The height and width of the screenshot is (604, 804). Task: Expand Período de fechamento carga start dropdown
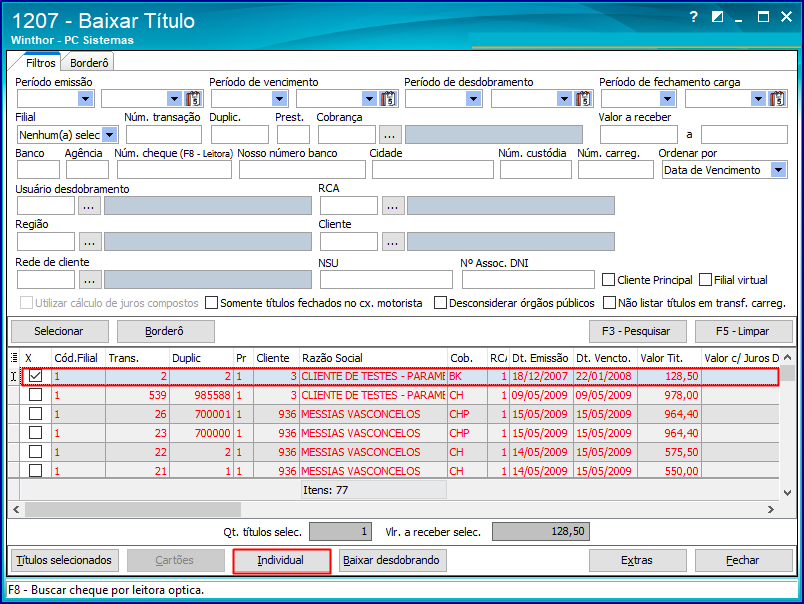pyautogui.click(x=667, y=98)
